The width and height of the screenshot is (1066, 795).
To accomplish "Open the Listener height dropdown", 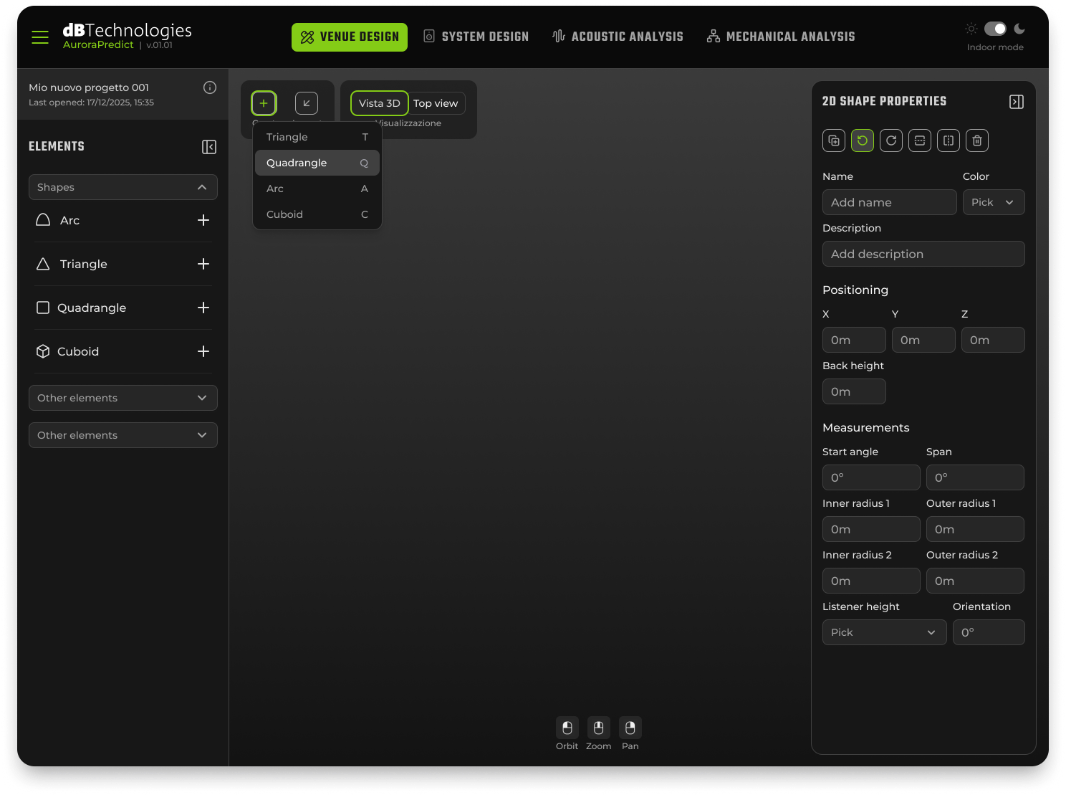I will [x=884, y=632].
